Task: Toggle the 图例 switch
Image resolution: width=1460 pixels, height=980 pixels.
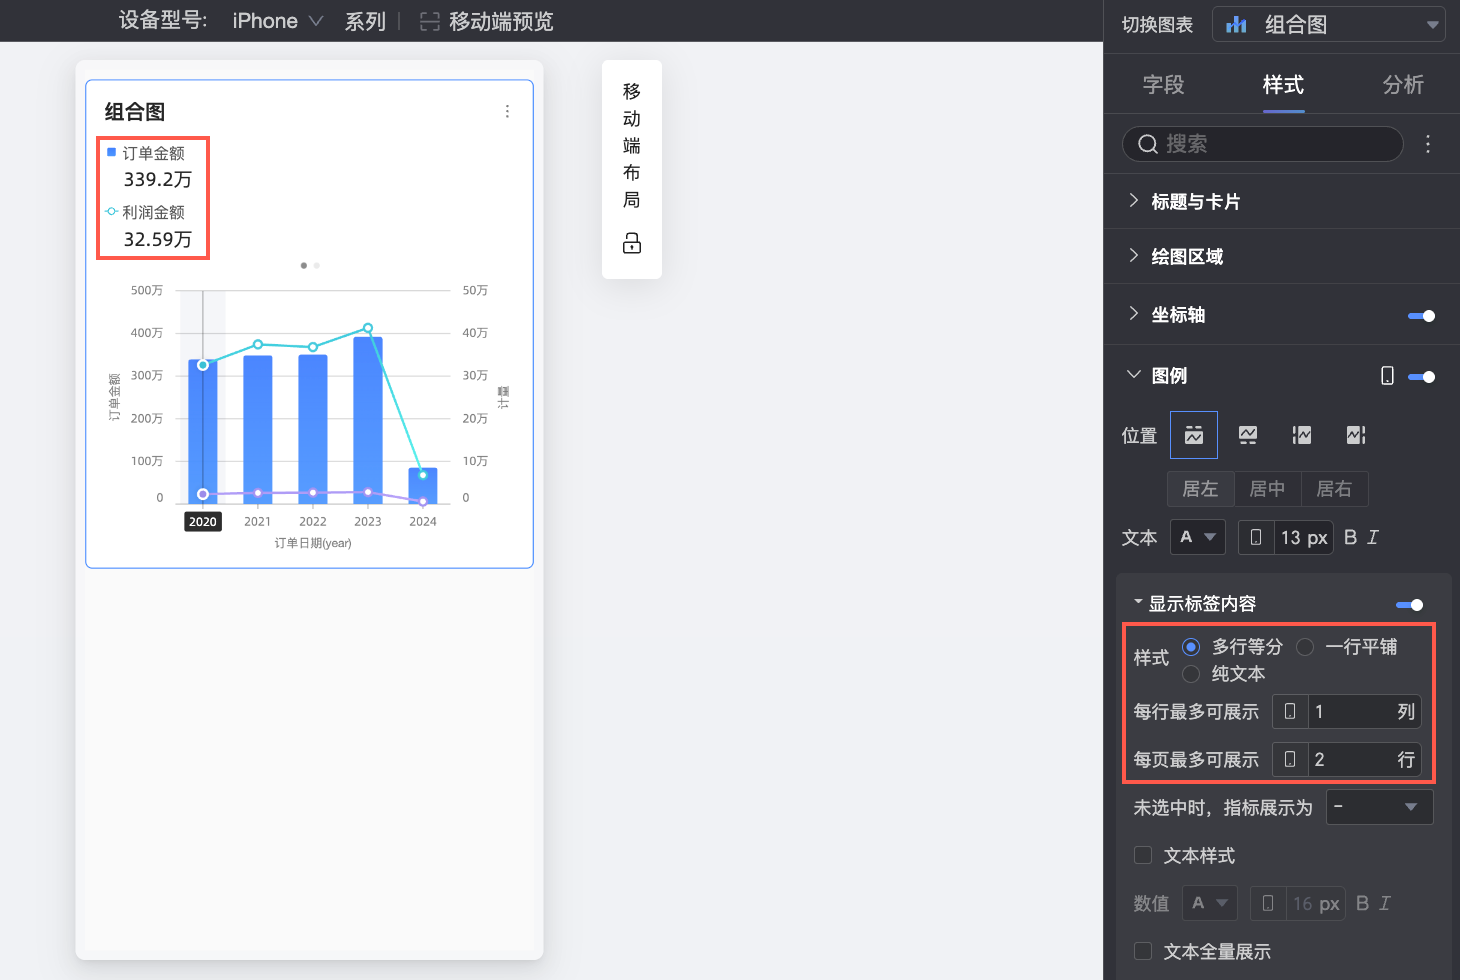Action: 1422,377
